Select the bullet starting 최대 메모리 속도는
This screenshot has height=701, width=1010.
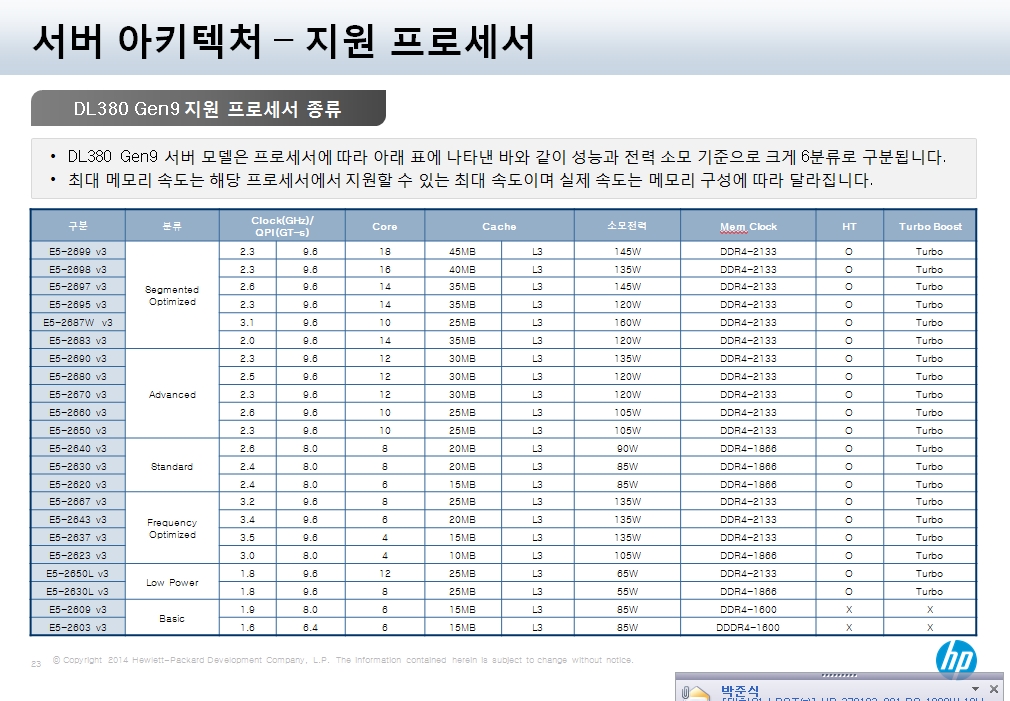(470, 180)
